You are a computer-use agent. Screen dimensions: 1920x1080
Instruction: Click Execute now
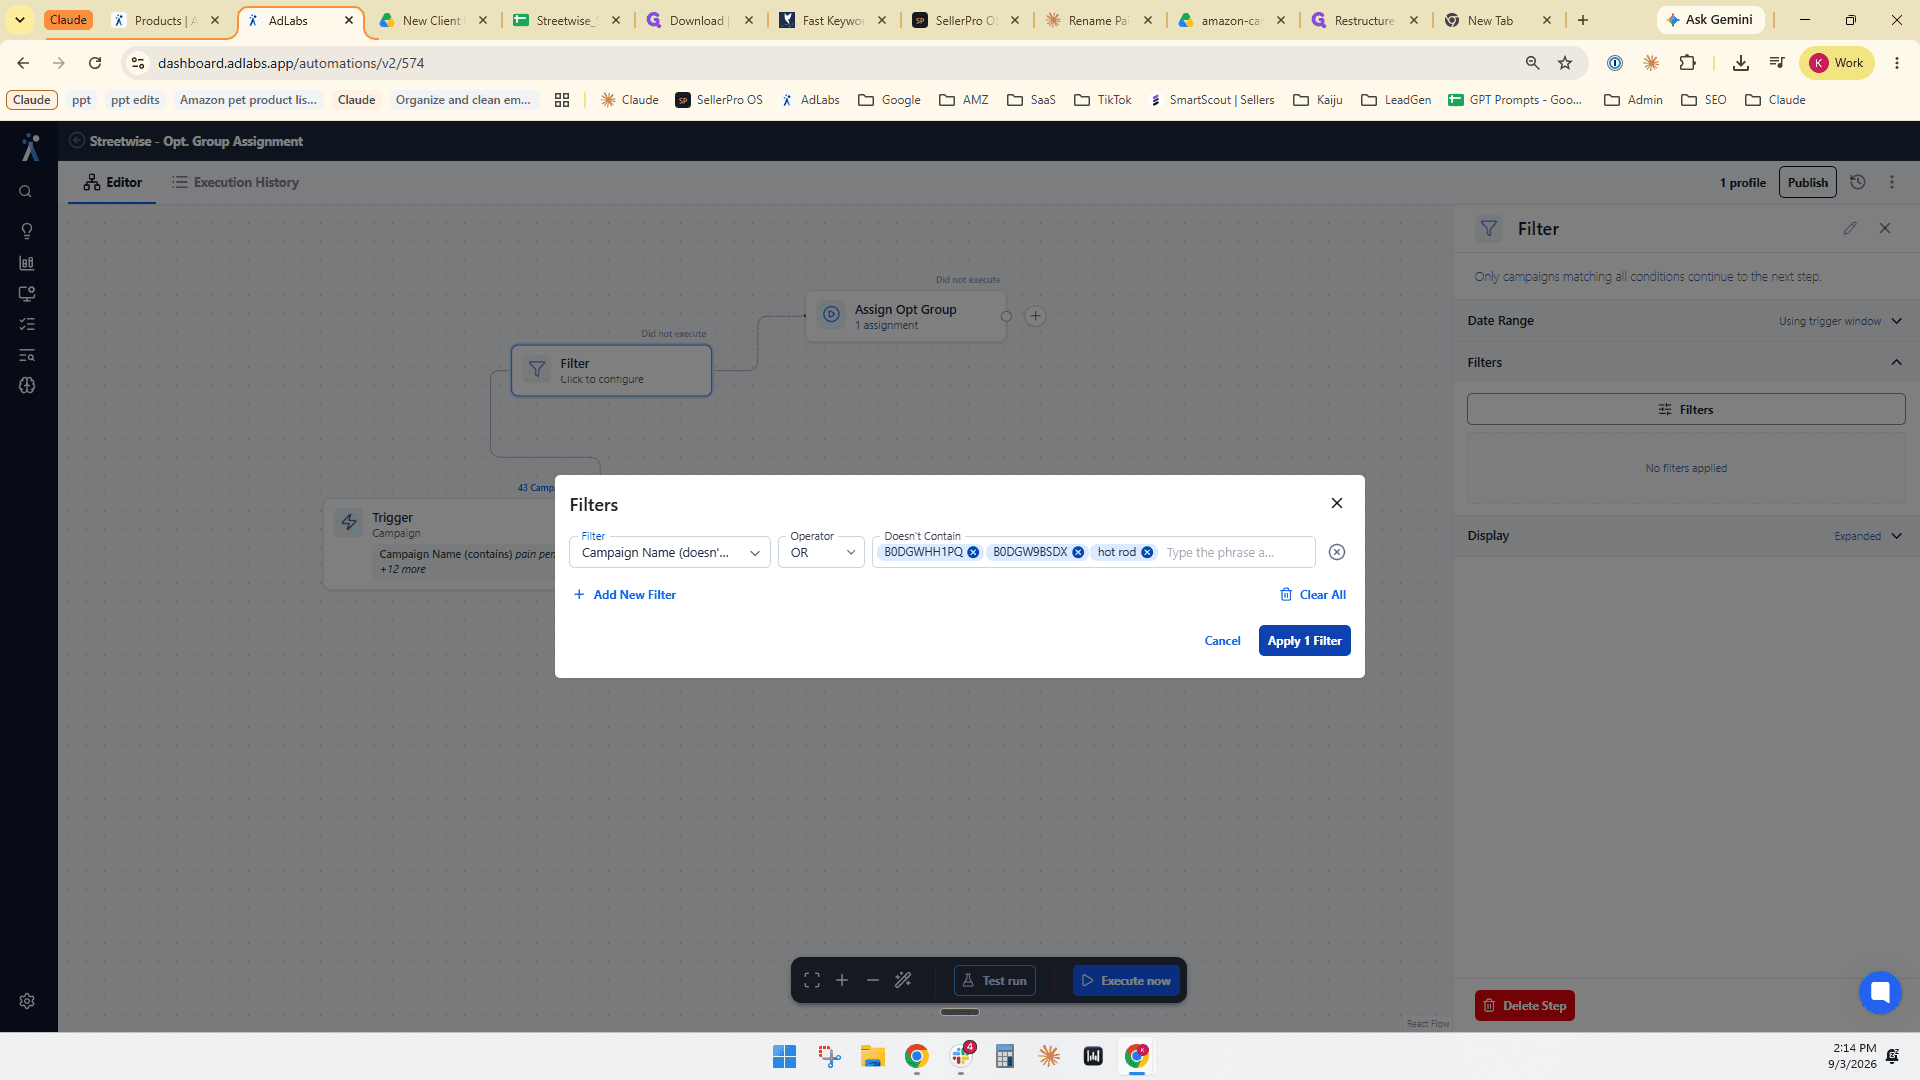click(1126, 981)
